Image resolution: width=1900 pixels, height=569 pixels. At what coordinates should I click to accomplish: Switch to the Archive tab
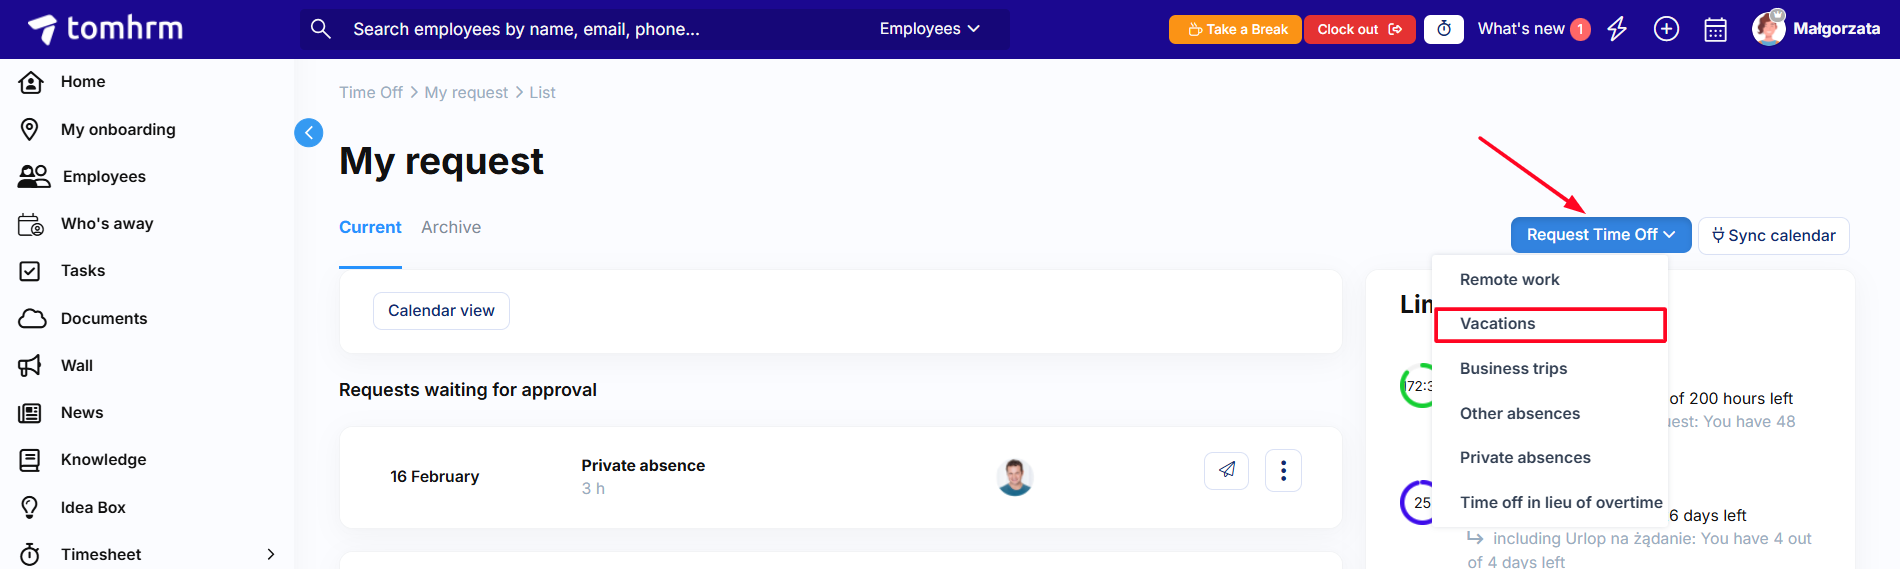[451, 228]
